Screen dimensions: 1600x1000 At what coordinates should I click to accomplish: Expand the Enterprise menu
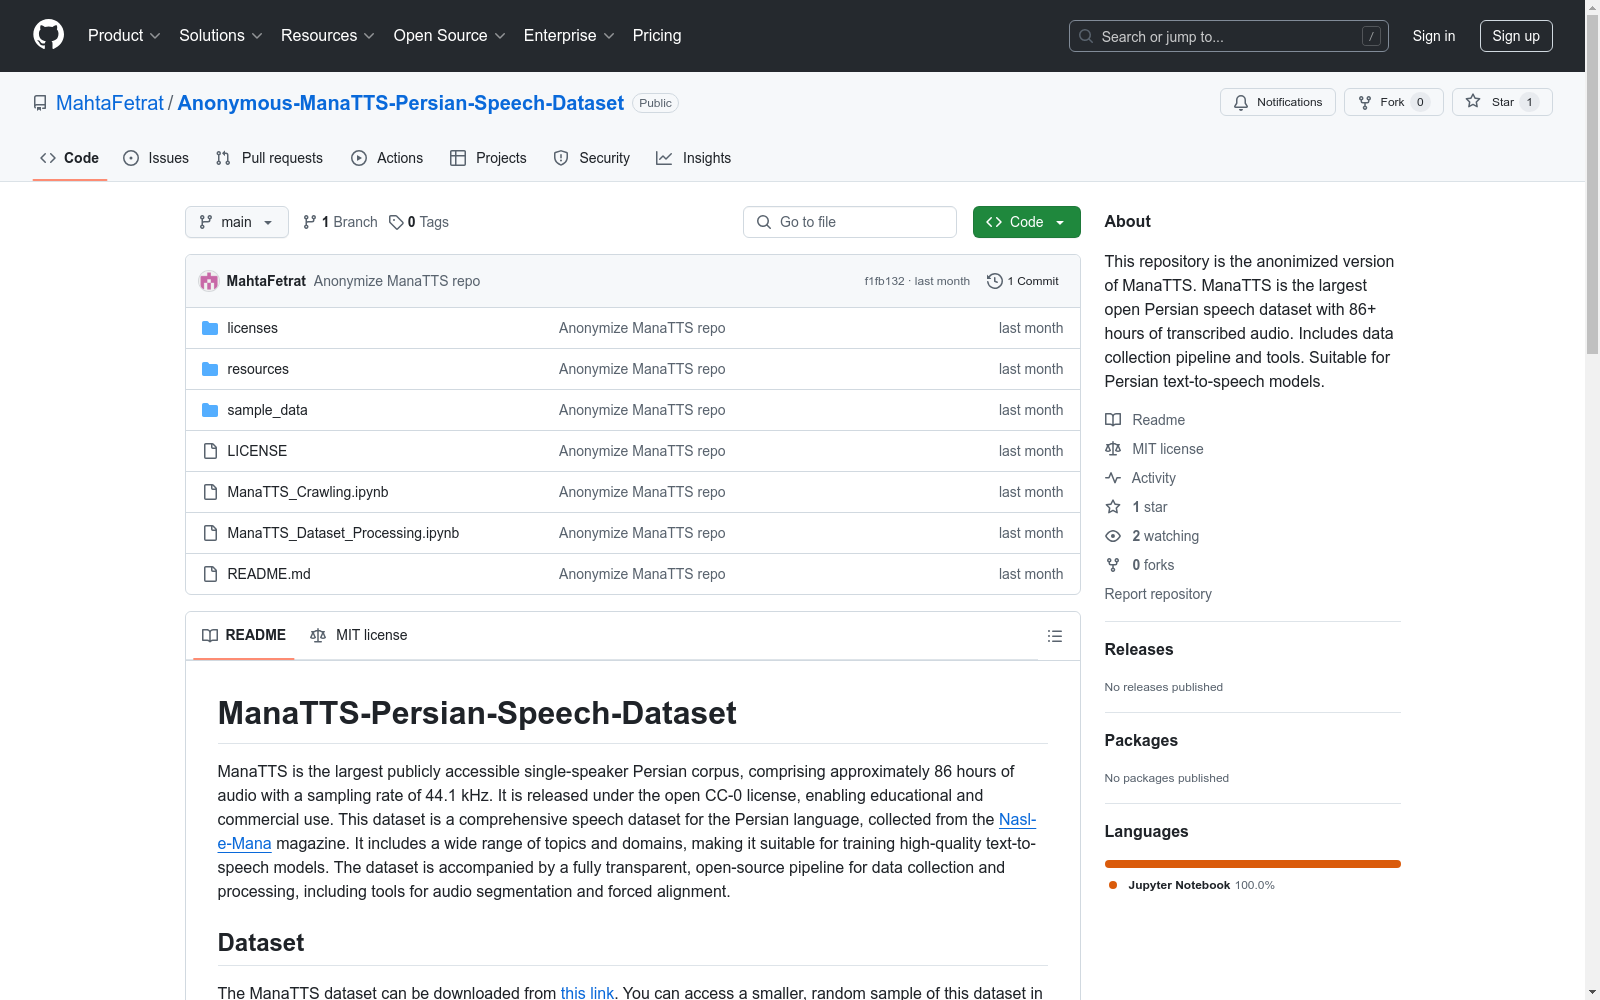(569, 35)
